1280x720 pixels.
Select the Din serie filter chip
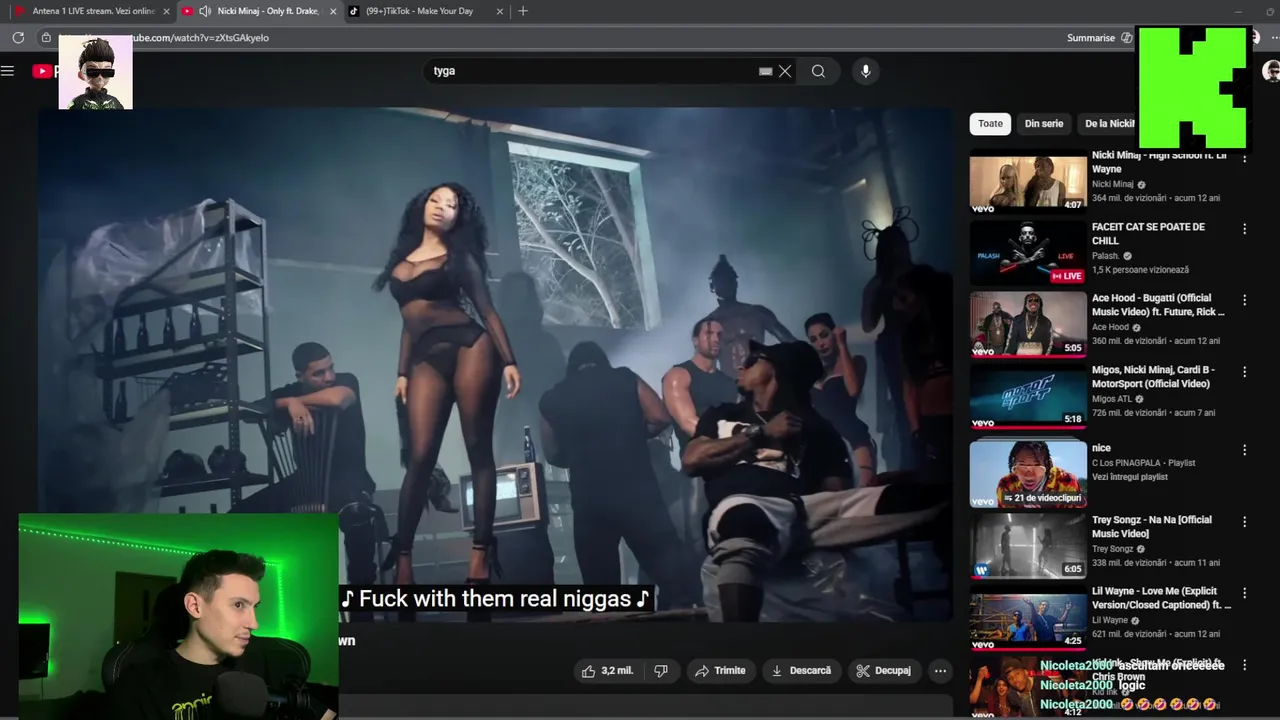tap(1044, 124)
